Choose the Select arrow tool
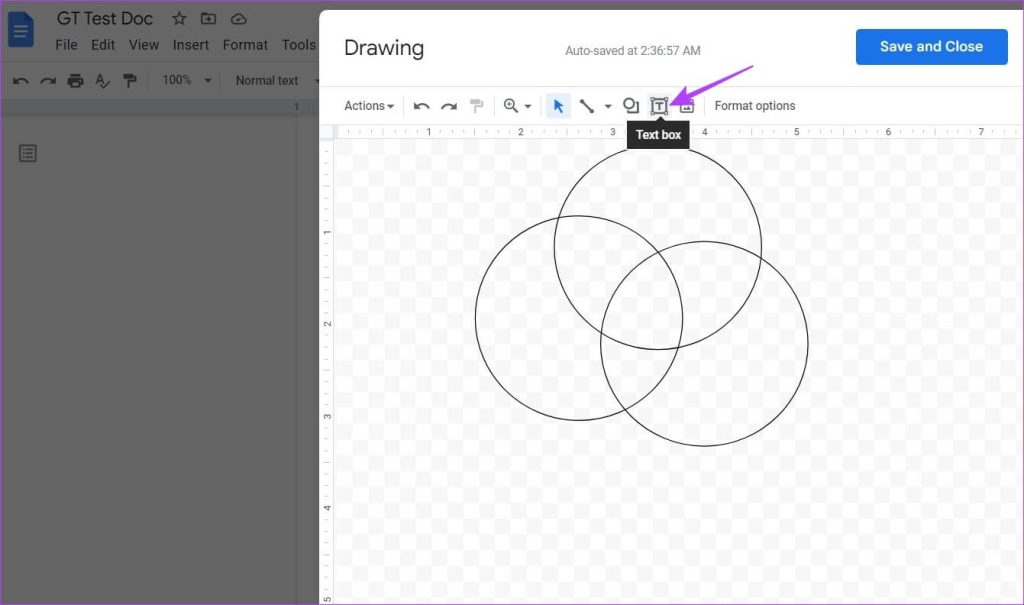 (x=558, y=106)
